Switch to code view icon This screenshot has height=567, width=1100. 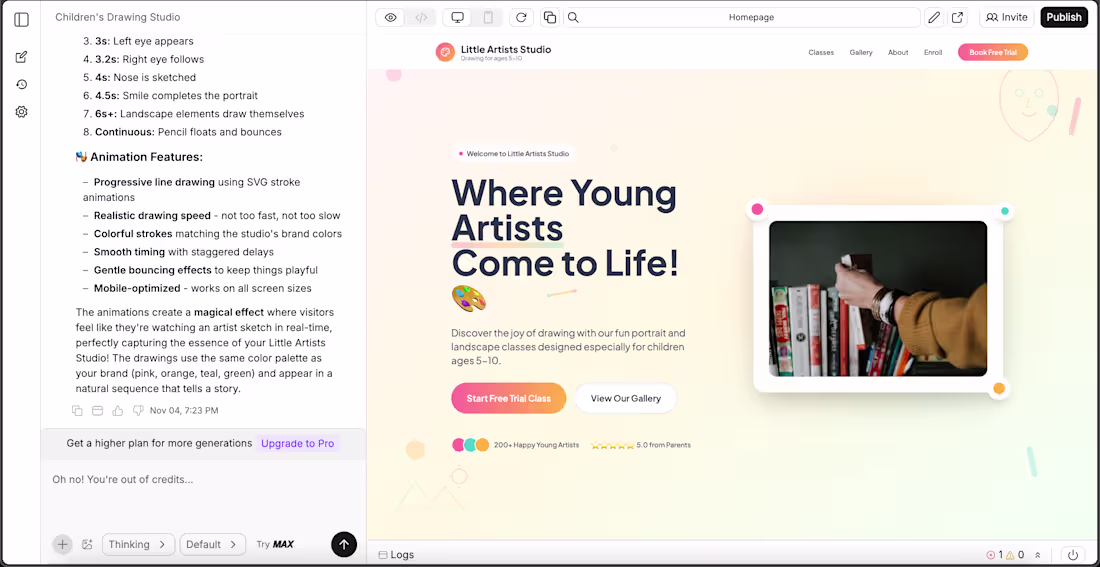point(421,18)
